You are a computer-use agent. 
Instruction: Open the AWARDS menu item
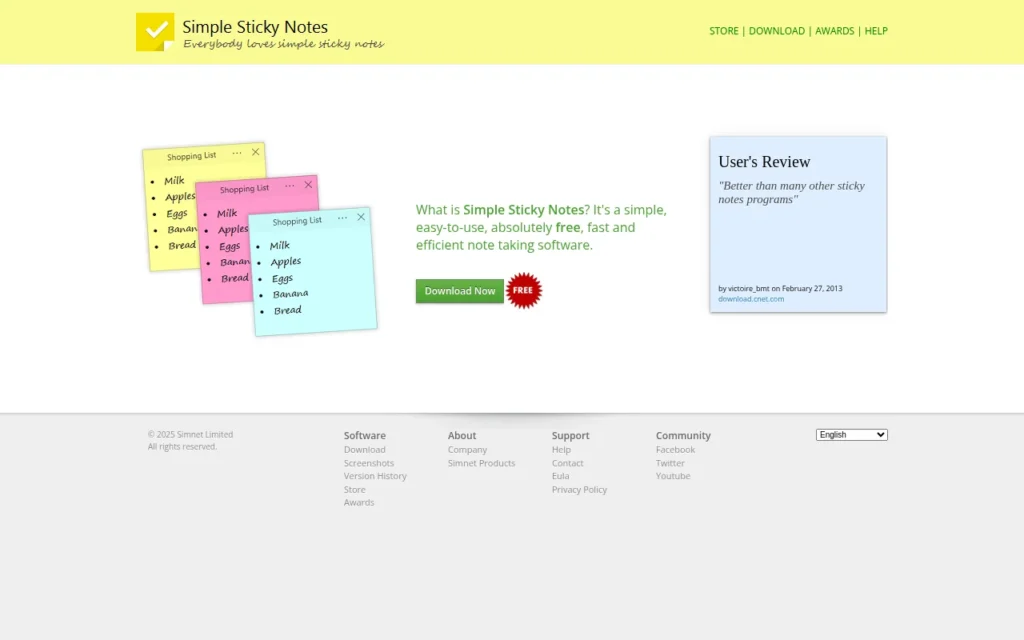point(834,31)
